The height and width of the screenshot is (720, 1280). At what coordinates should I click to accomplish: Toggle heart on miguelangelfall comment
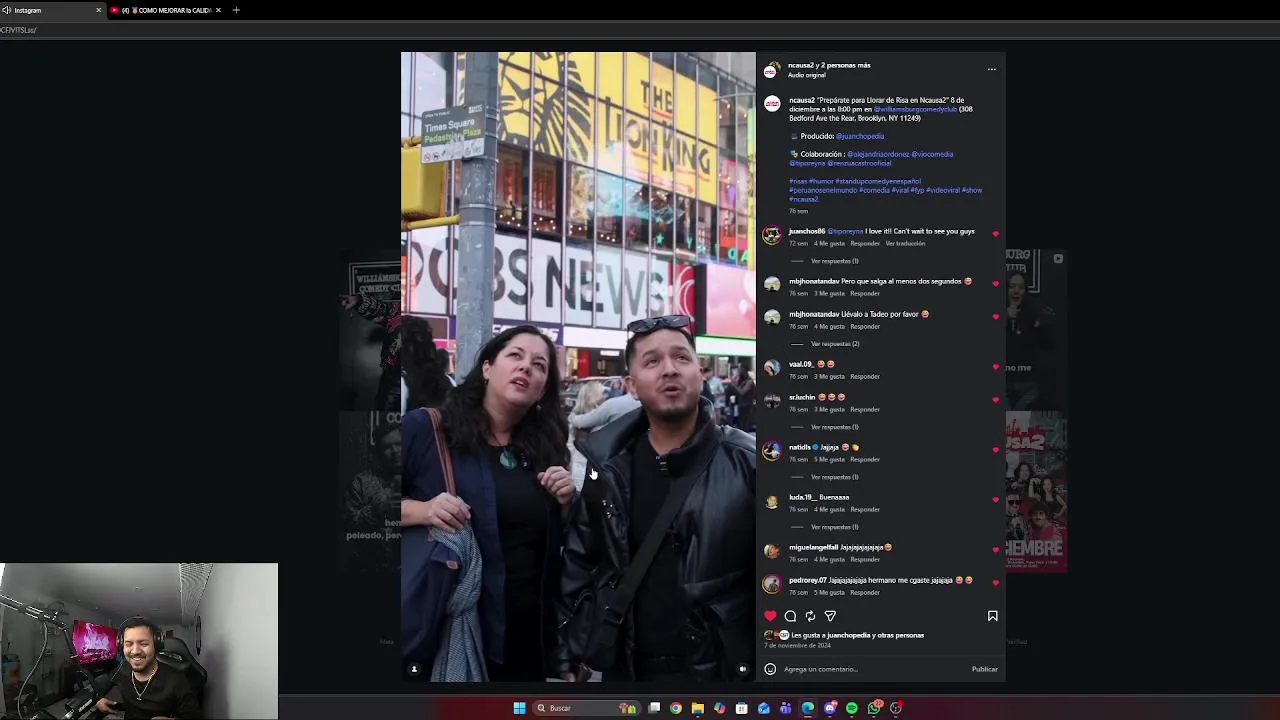coord(996,550)
